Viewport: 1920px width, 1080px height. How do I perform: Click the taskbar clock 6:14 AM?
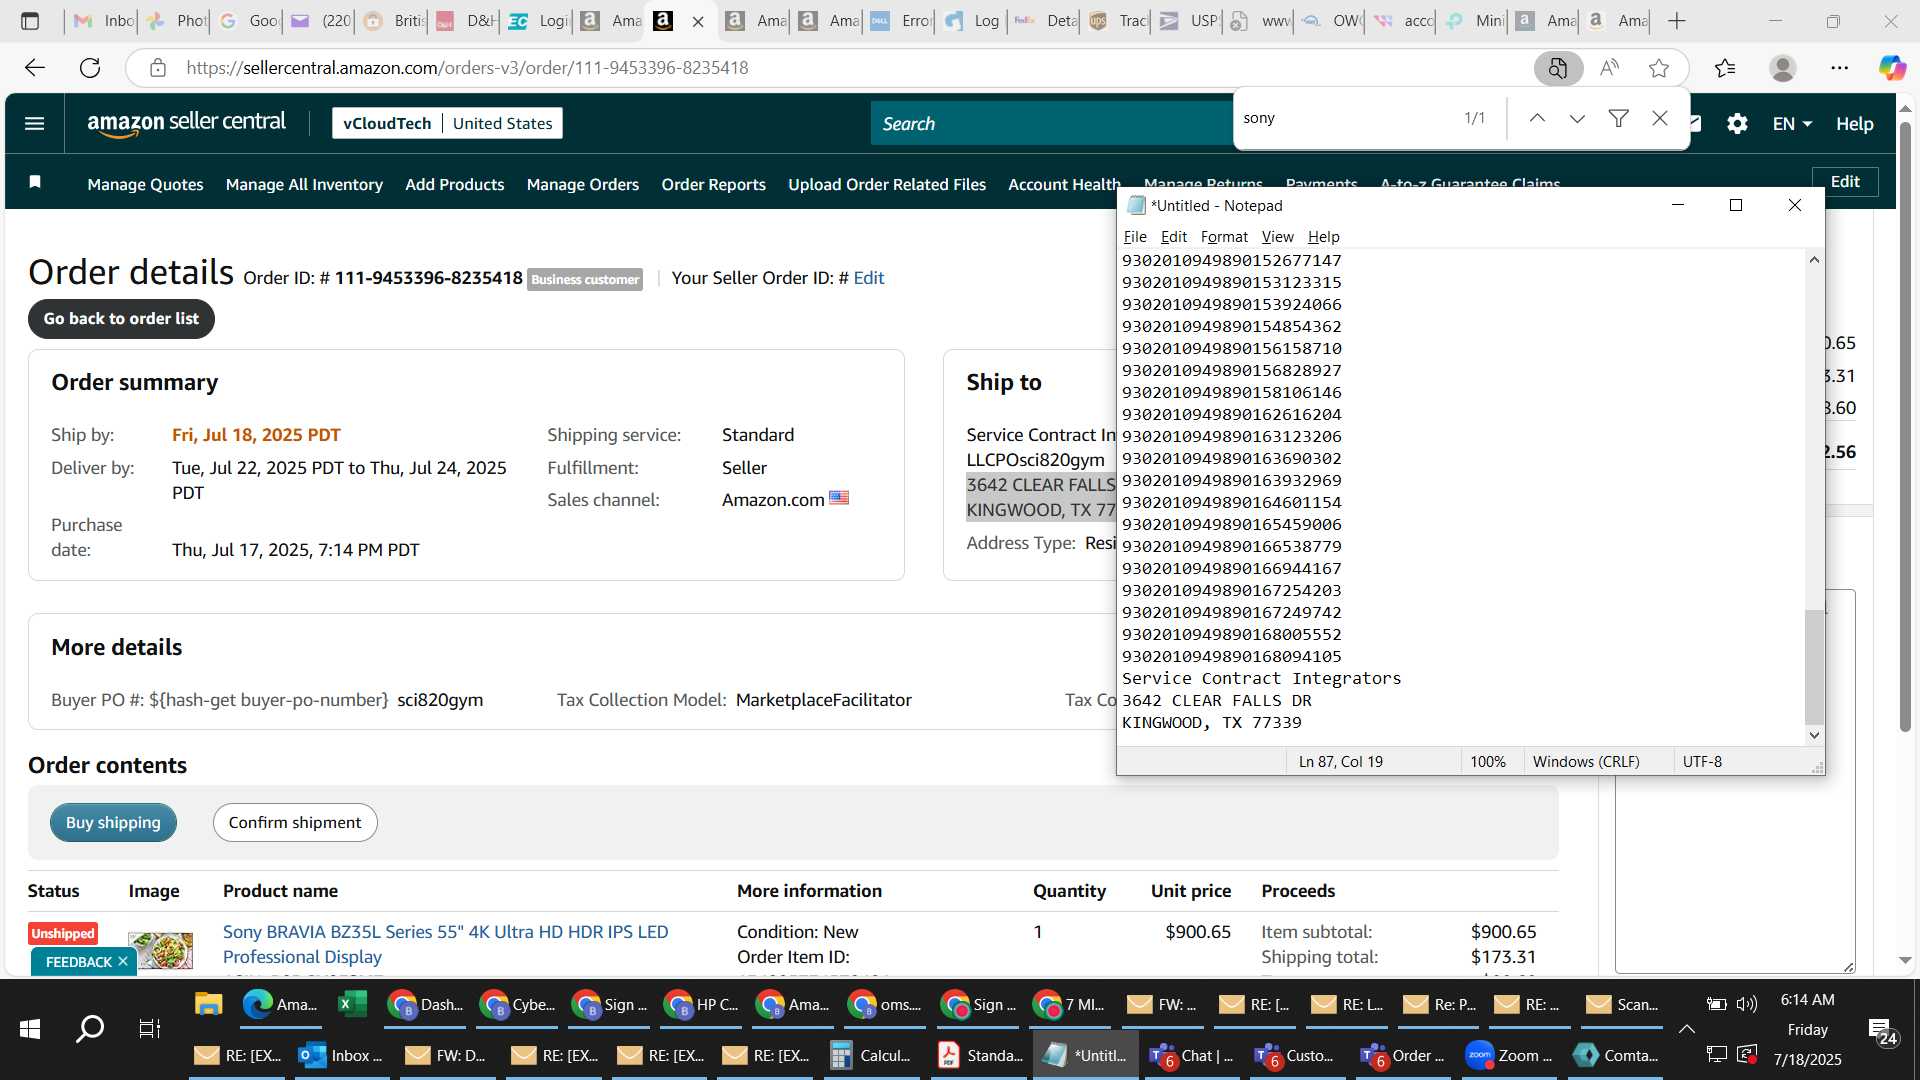coord(1807,1000)
